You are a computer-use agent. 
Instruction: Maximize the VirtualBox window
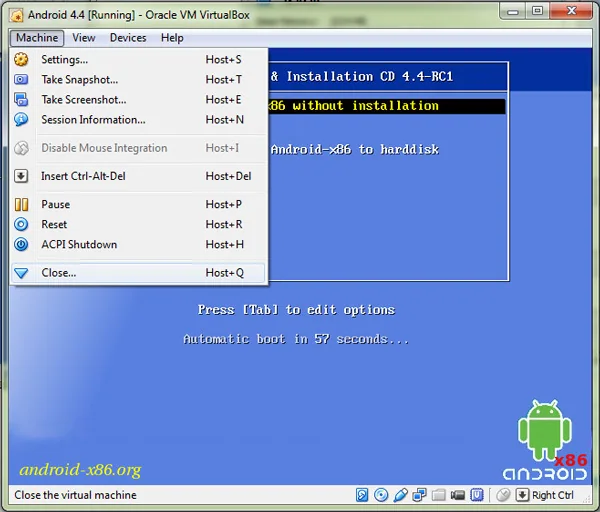(x=538, y=11)
